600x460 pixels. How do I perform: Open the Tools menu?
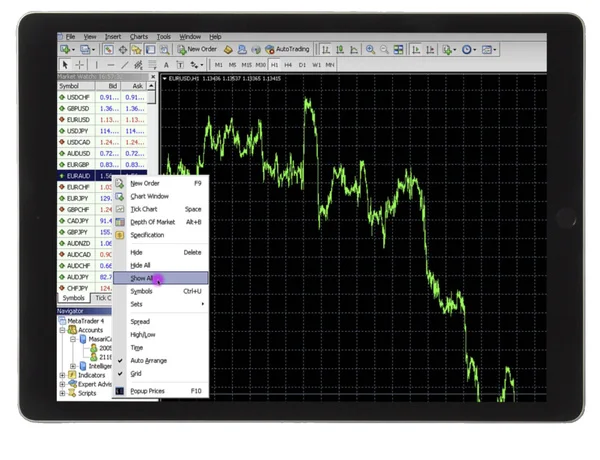[163, 37]
